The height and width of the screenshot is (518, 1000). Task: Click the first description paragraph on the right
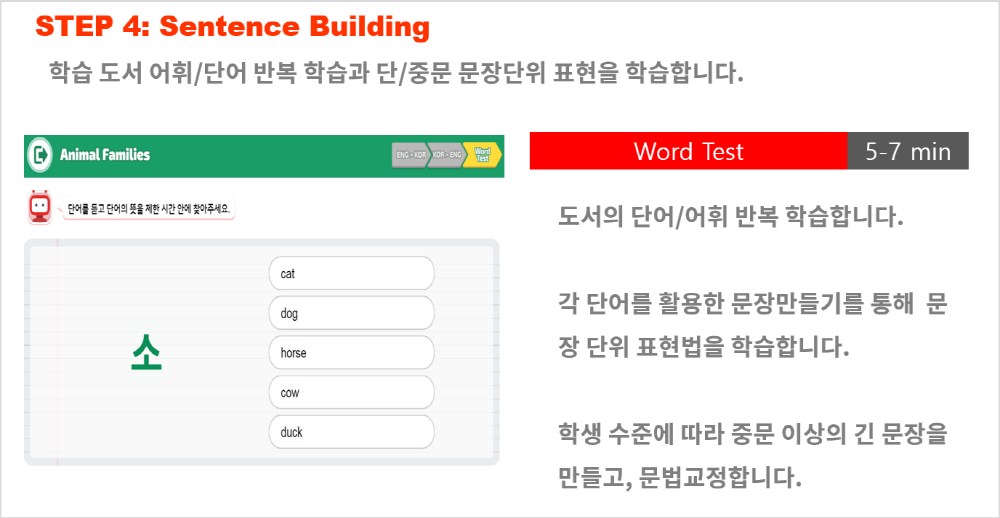pyautogui.click(x=731, y=218)
